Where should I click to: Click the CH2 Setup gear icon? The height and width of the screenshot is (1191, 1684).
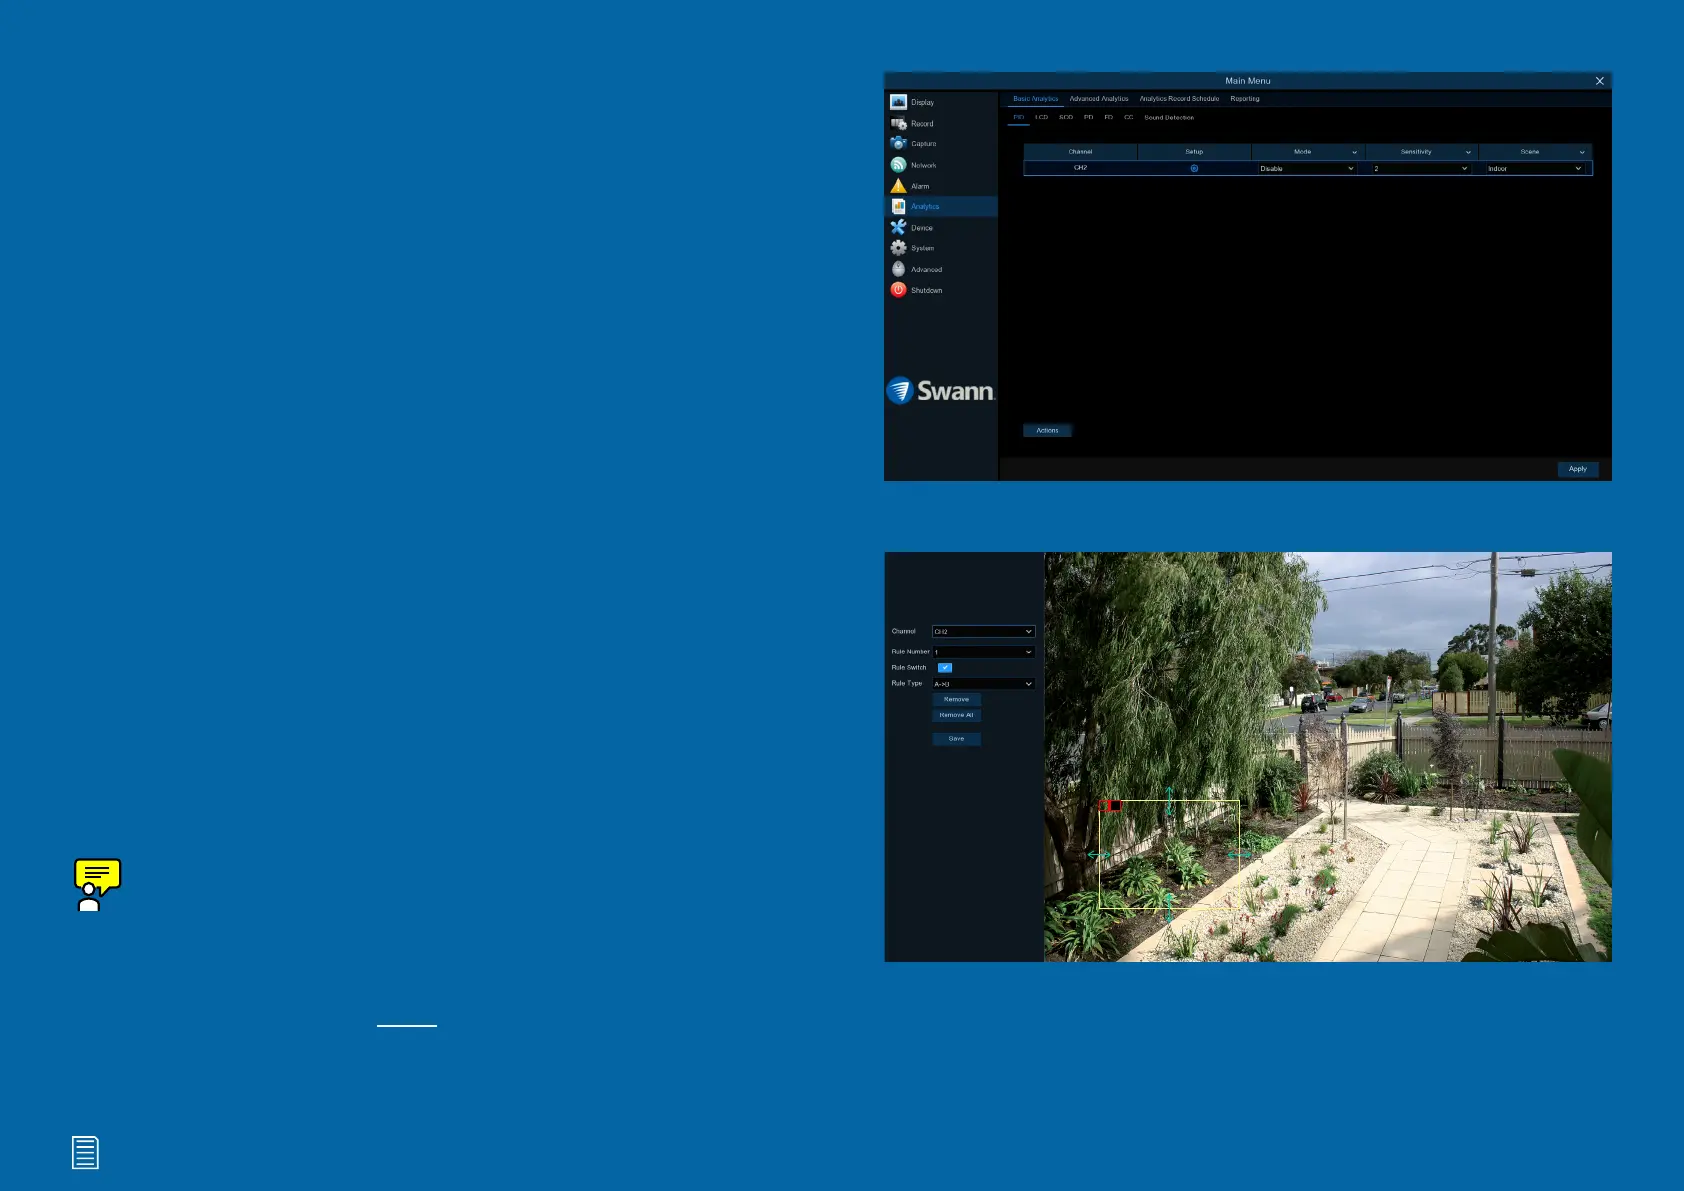1194,168
